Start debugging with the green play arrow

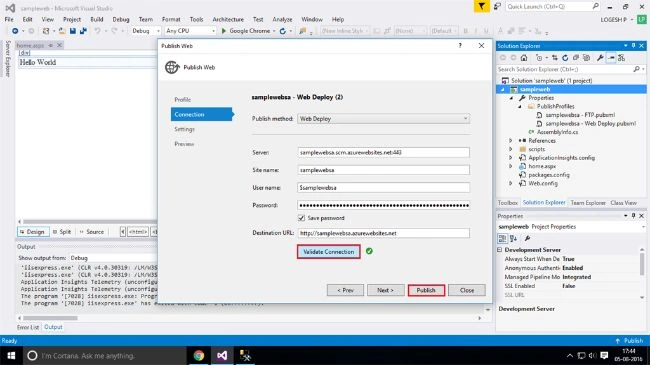224,31
